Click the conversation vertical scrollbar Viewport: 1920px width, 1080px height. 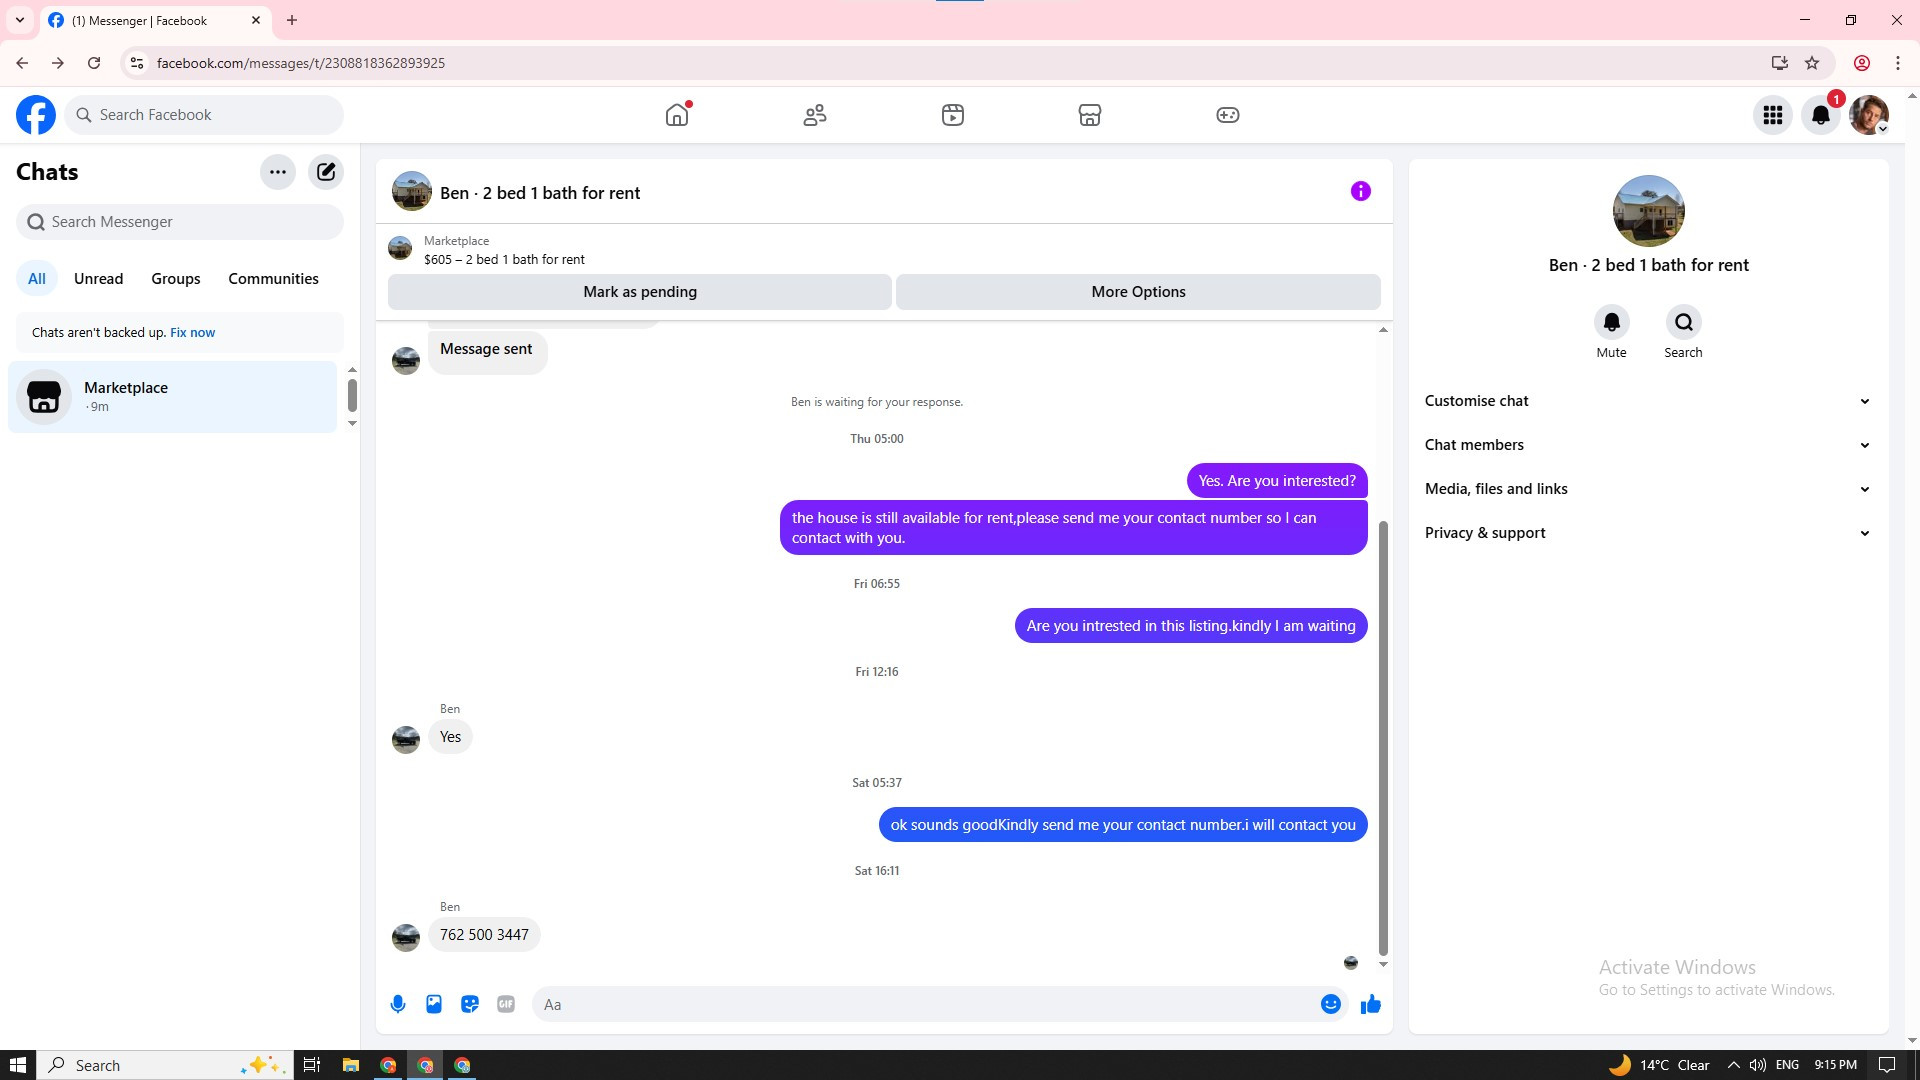pyautogui.click(x=1384, y=738)
